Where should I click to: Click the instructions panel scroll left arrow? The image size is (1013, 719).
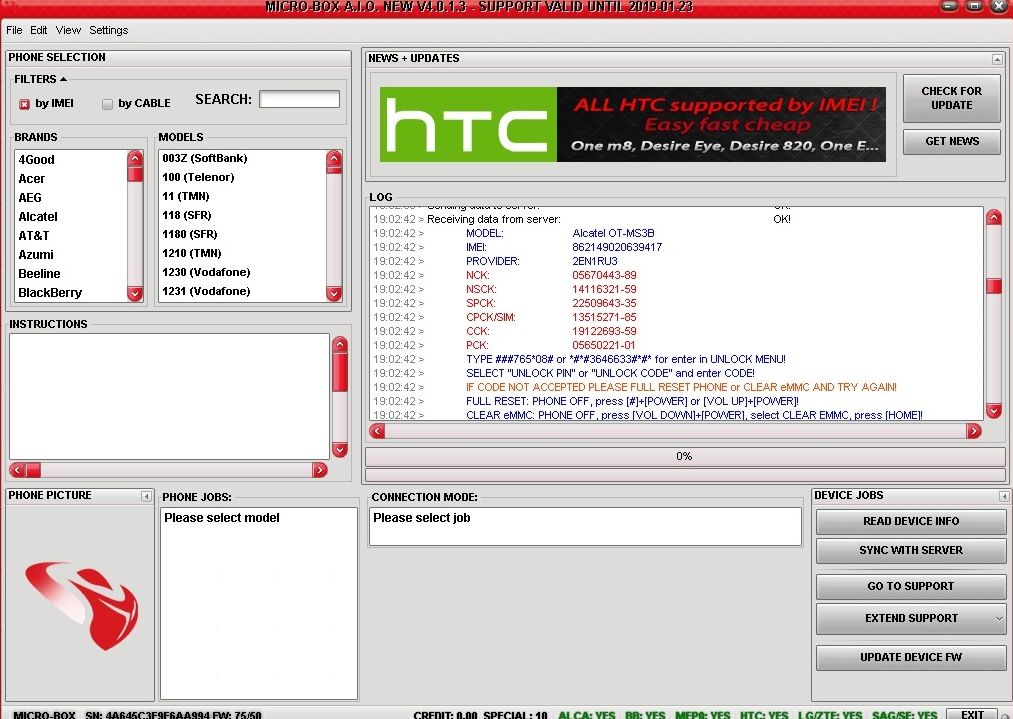[17, 470]
